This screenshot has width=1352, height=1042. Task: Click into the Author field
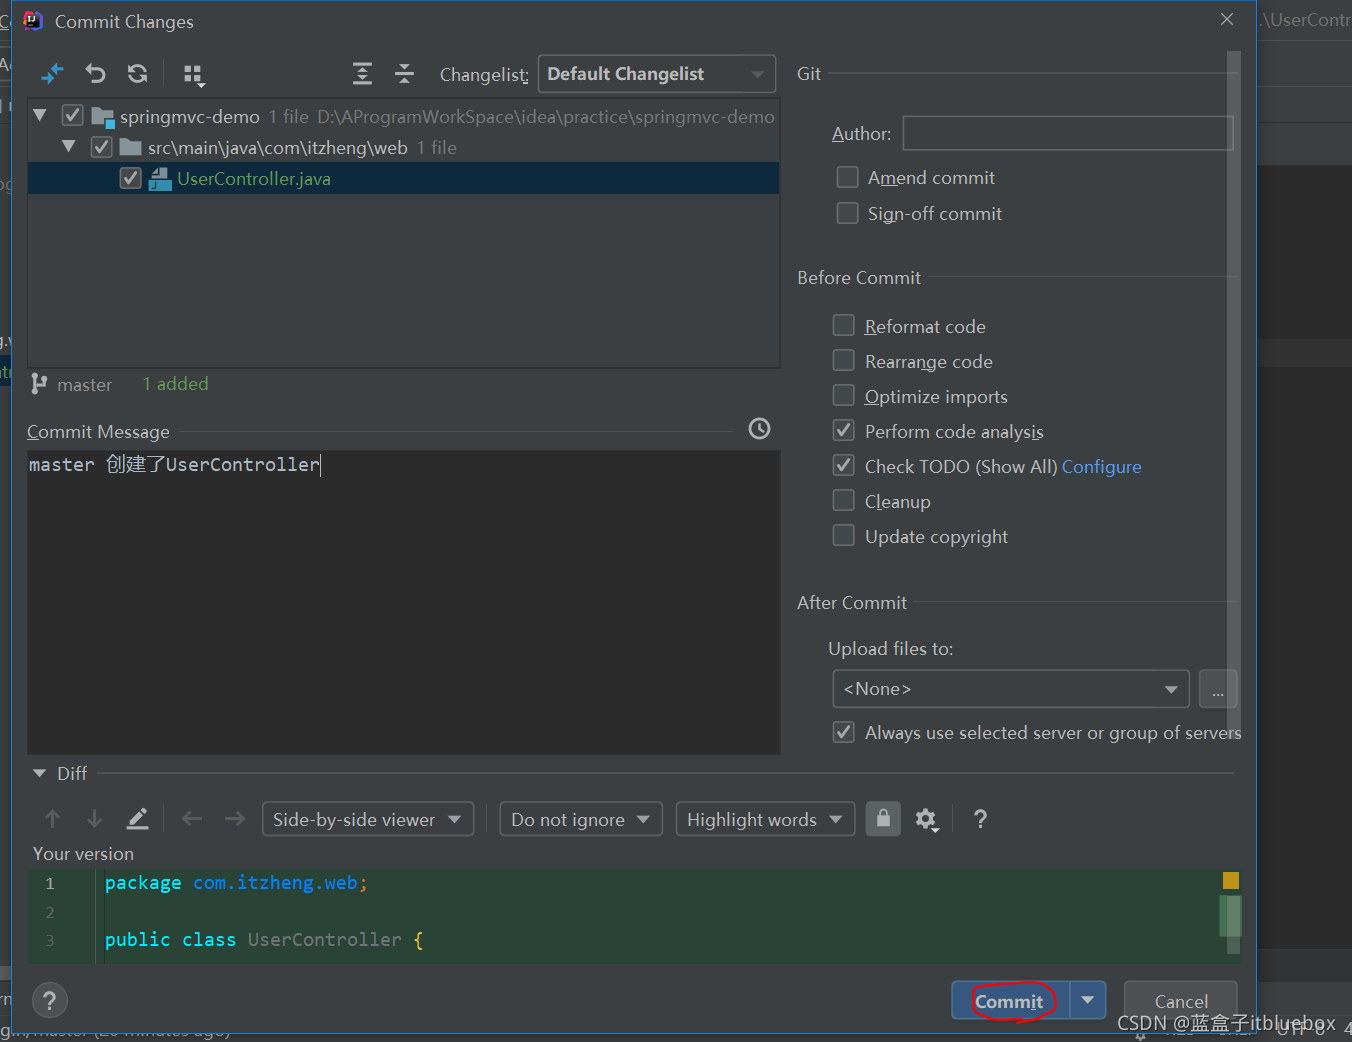coord(1067,133)
